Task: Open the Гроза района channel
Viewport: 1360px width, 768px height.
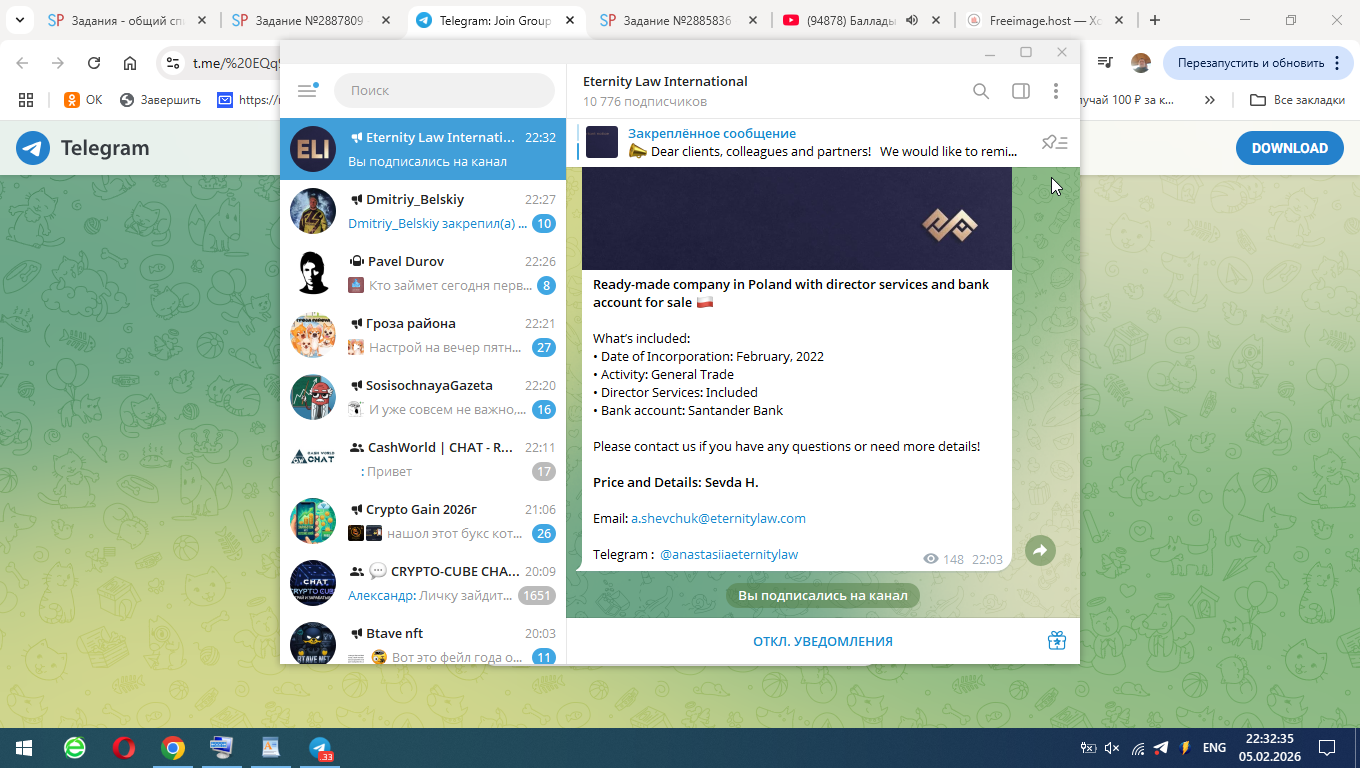Action: [423, 335]
